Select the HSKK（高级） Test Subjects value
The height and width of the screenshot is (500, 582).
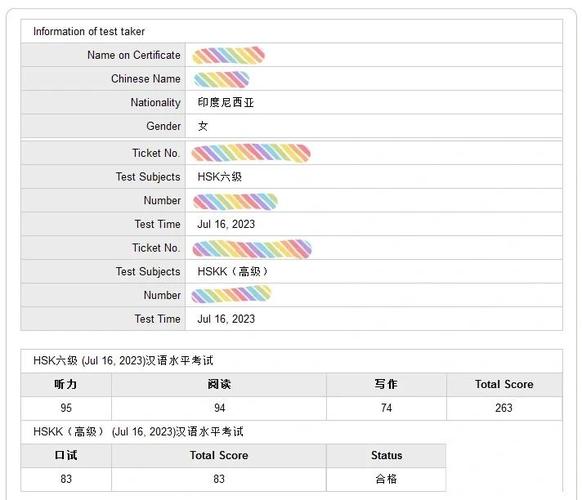[232, 272]
